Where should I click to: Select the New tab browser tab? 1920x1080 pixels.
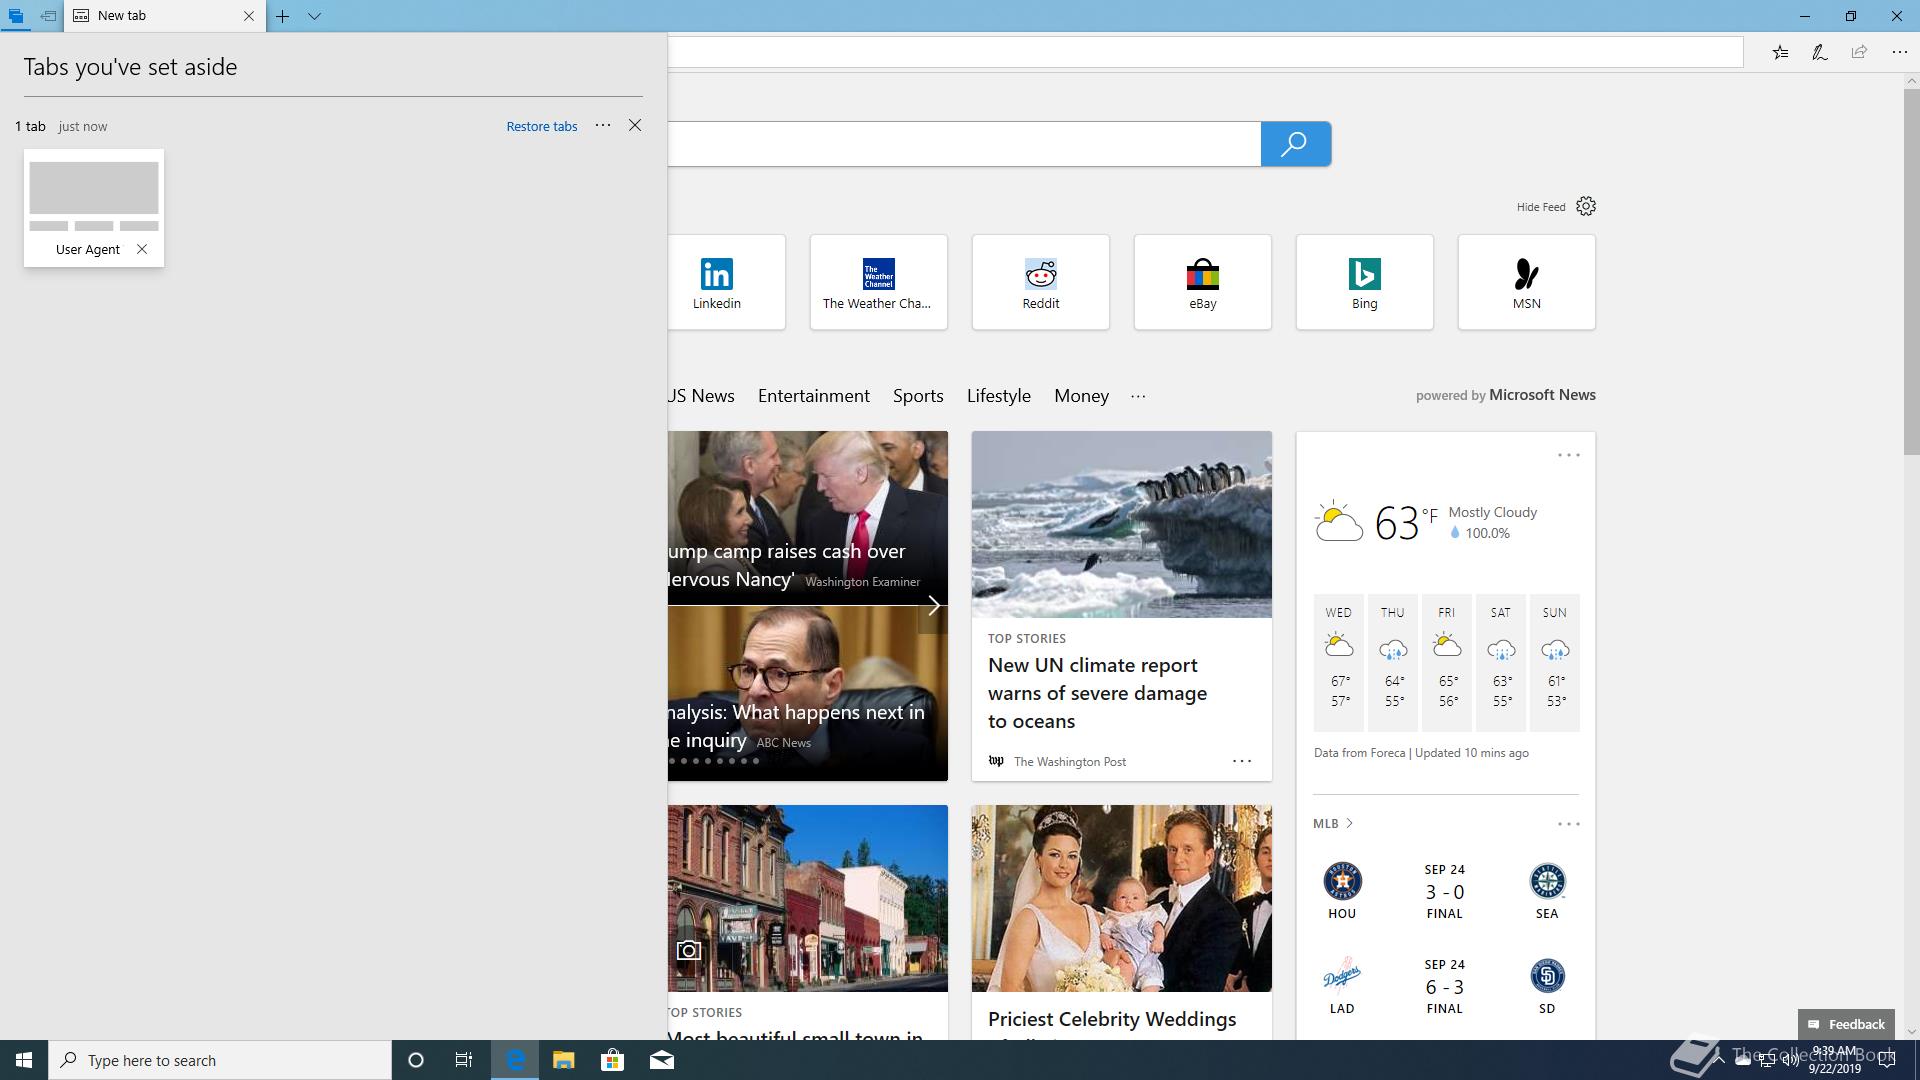(165, 16)
